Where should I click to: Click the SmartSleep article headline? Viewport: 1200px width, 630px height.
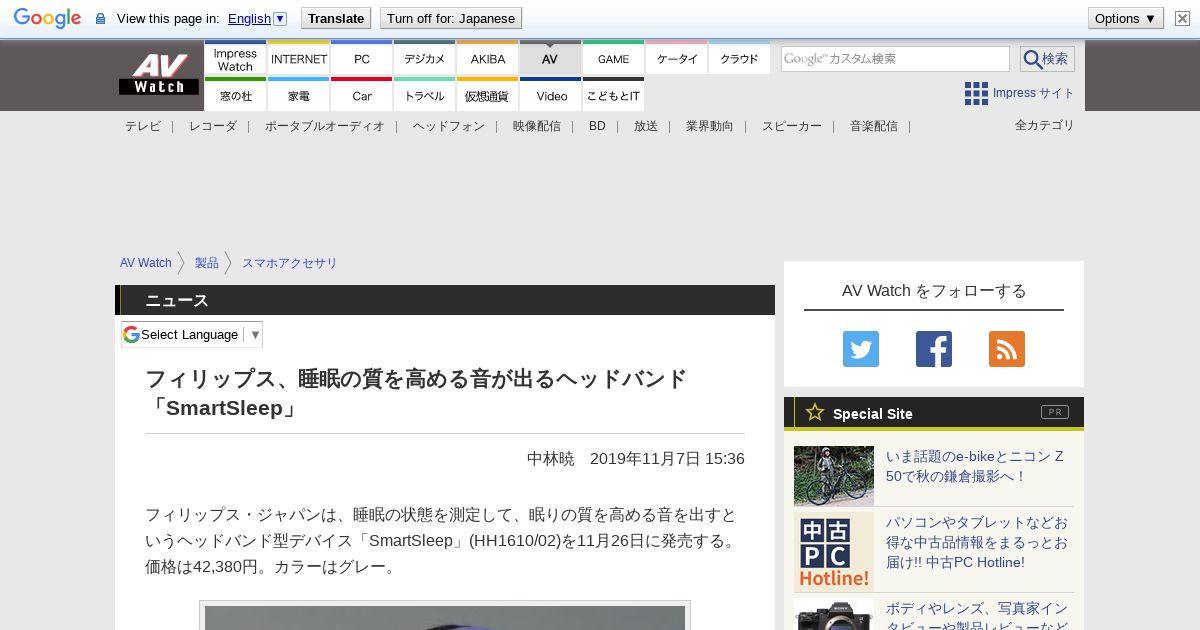pyautogui.click(x=417, y=393)
